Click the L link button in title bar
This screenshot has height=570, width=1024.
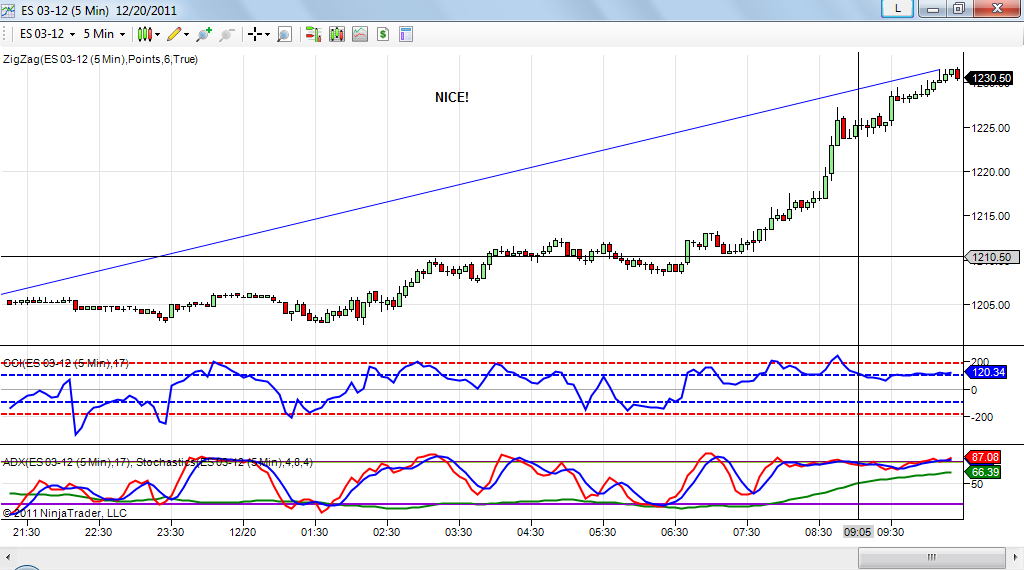point(897,8)
